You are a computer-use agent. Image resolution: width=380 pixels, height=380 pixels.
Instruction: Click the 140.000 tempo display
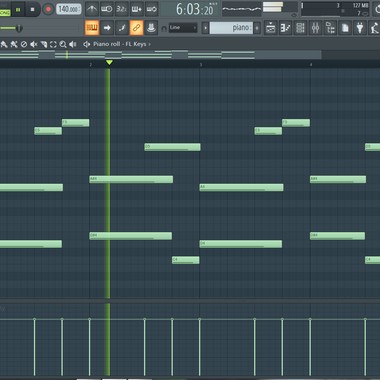point(68,9)
